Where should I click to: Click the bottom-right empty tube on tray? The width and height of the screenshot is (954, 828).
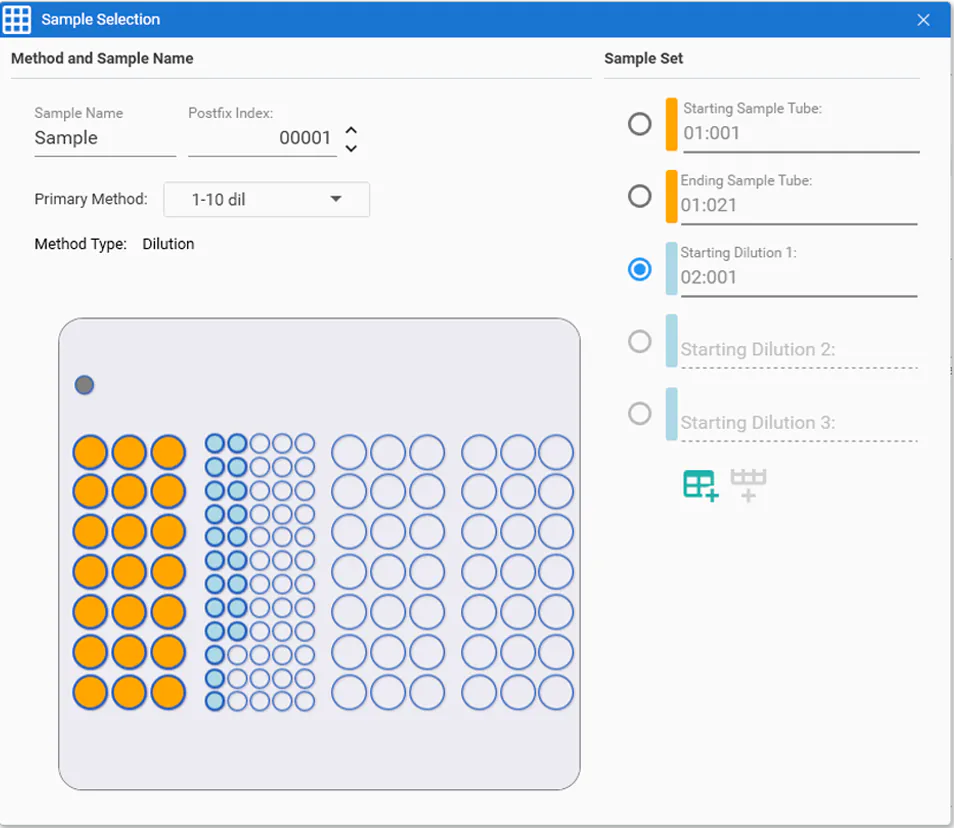pos(556,692)
